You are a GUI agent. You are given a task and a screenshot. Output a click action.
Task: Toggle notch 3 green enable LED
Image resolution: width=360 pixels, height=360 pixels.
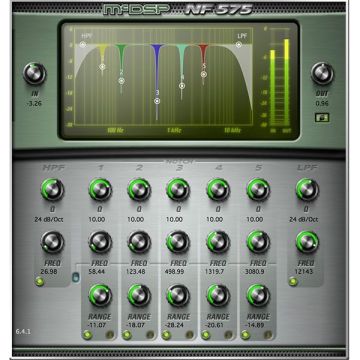pos(166,335)
